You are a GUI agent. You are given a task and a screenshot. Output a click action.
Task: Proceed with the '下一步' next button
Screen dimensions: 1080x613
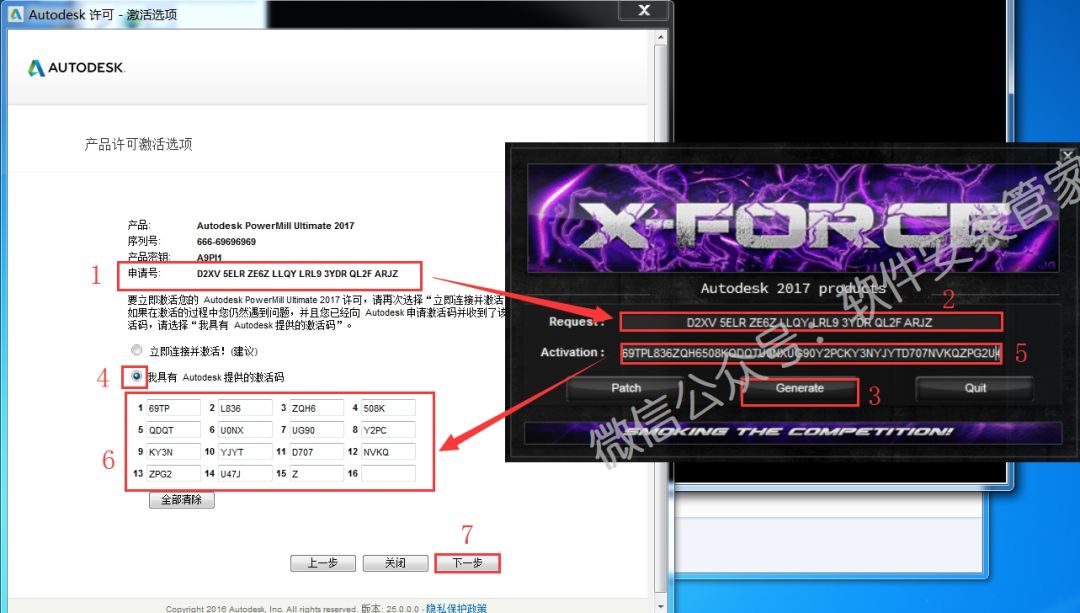467,563
